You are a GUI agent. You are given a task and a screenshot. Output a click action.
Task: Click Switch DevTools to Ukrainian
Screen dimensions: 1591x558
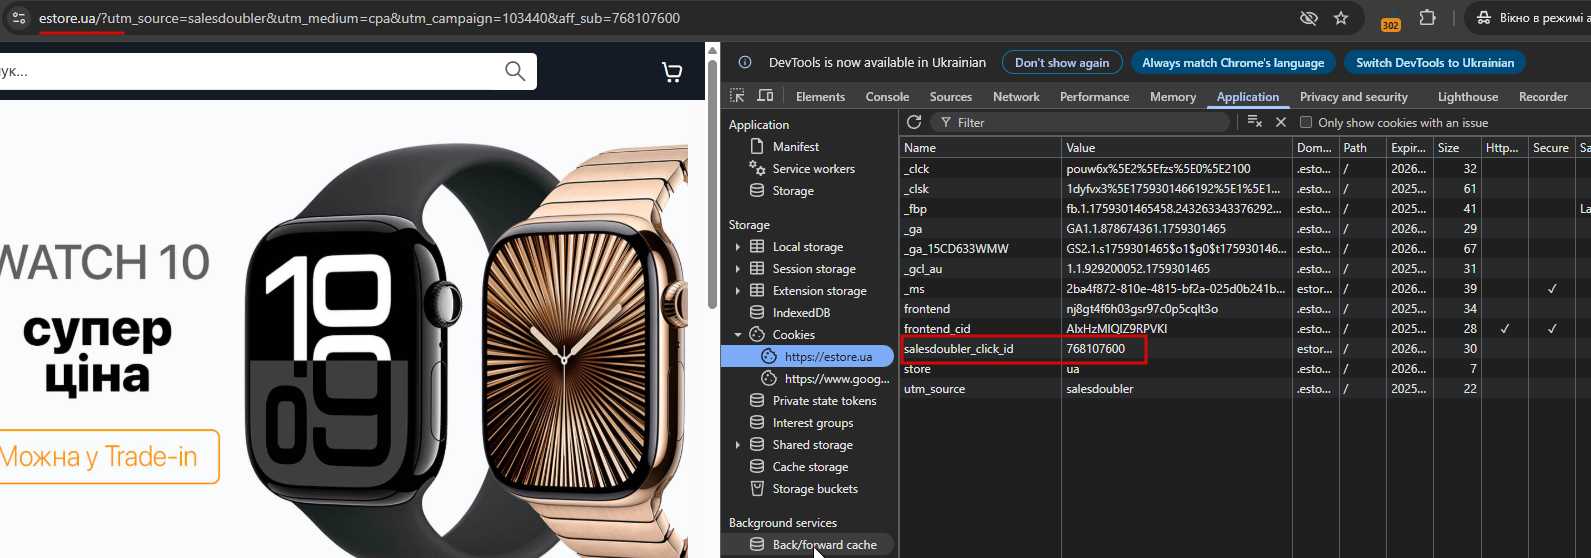click(1435, 62)
